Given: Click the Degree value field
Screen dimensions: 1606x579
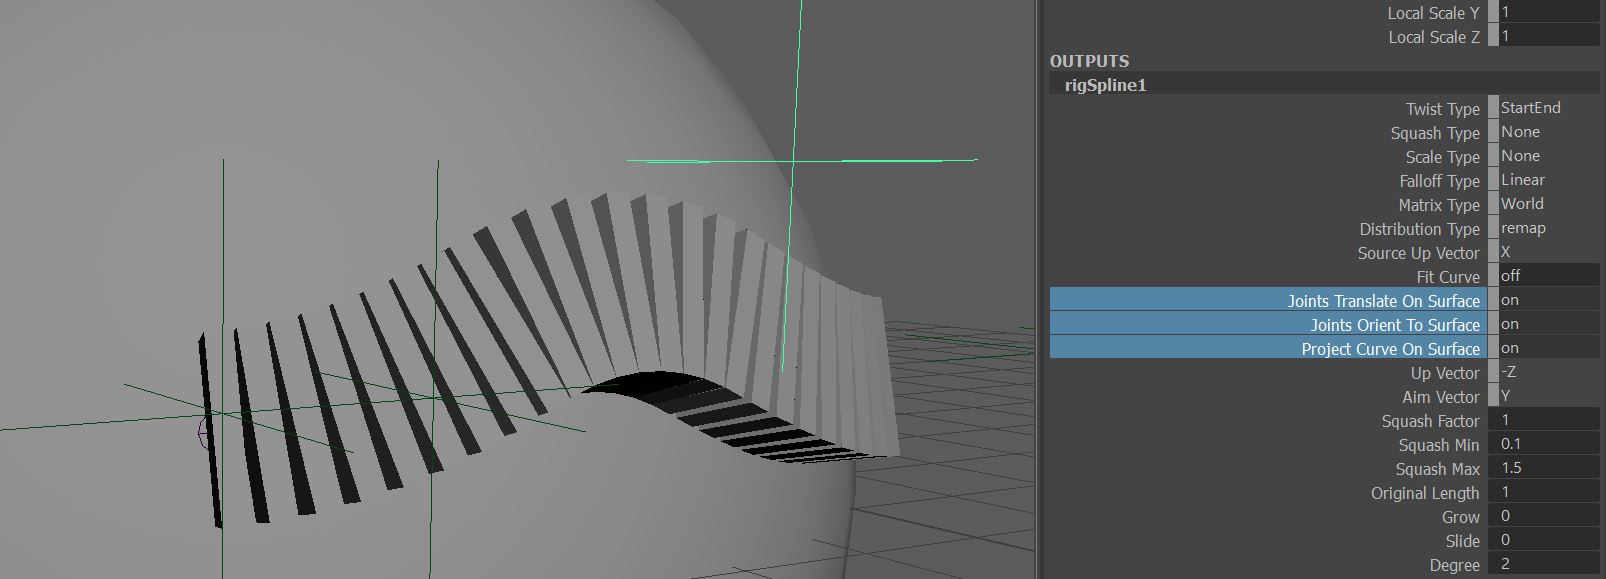Looking at the screenshot, I should [x=1549, y=564].
